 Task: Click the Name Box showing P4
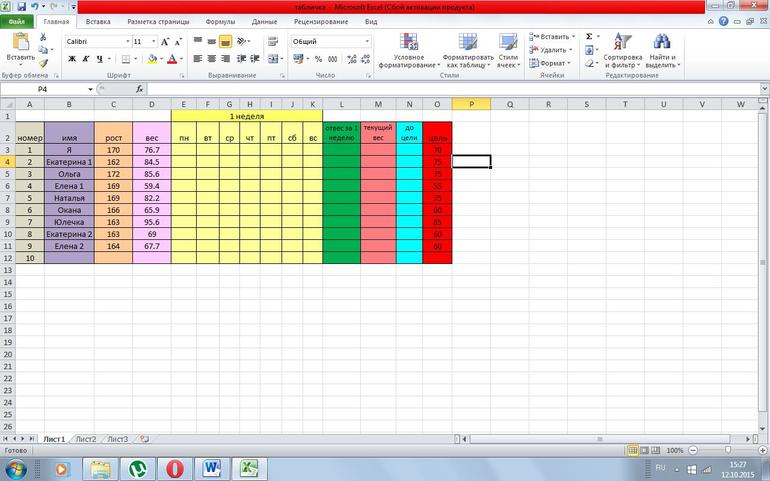45,89
